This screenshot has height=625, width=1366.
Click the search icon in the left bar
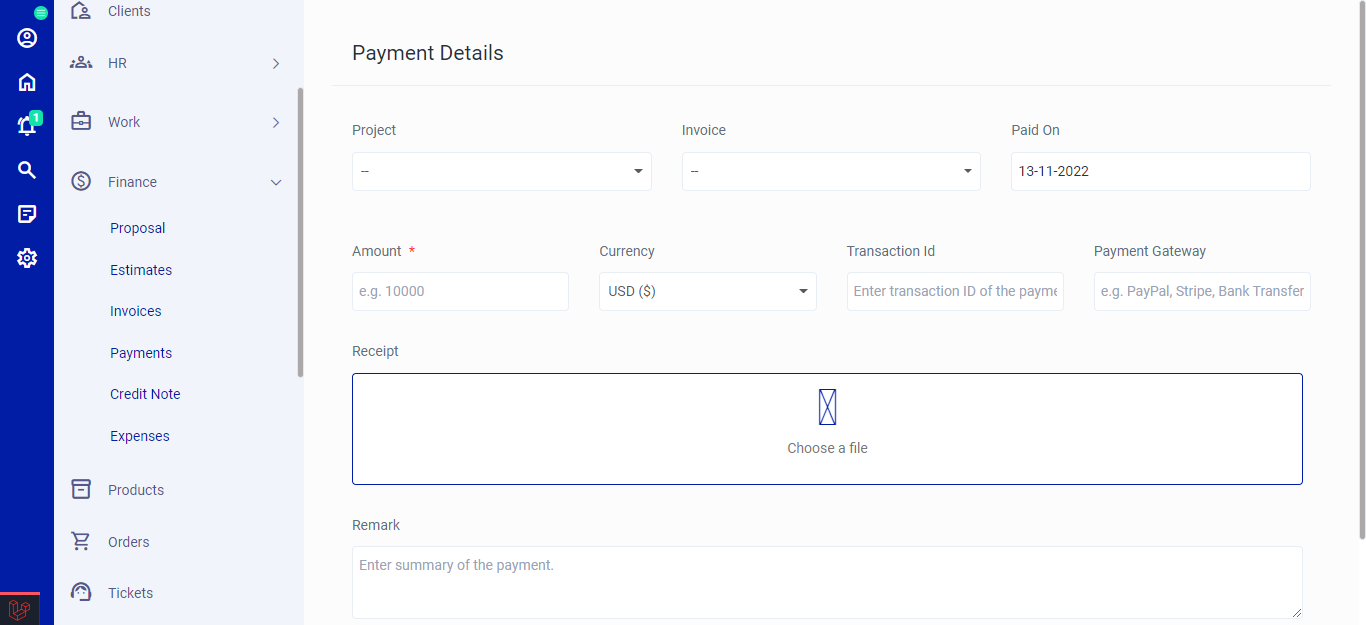click(26, 169)
